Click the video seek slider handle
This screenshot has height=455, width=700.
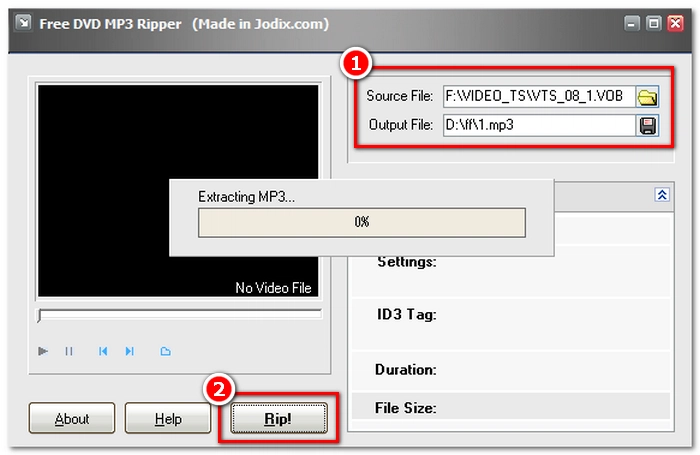tap(40, 315)
